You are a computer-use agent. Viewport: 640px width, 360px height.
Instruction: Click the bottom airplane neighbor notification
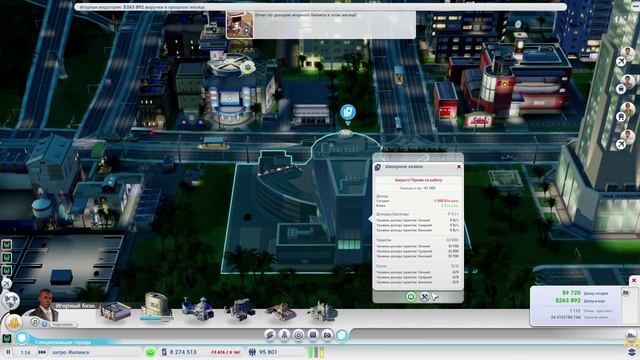626,140
